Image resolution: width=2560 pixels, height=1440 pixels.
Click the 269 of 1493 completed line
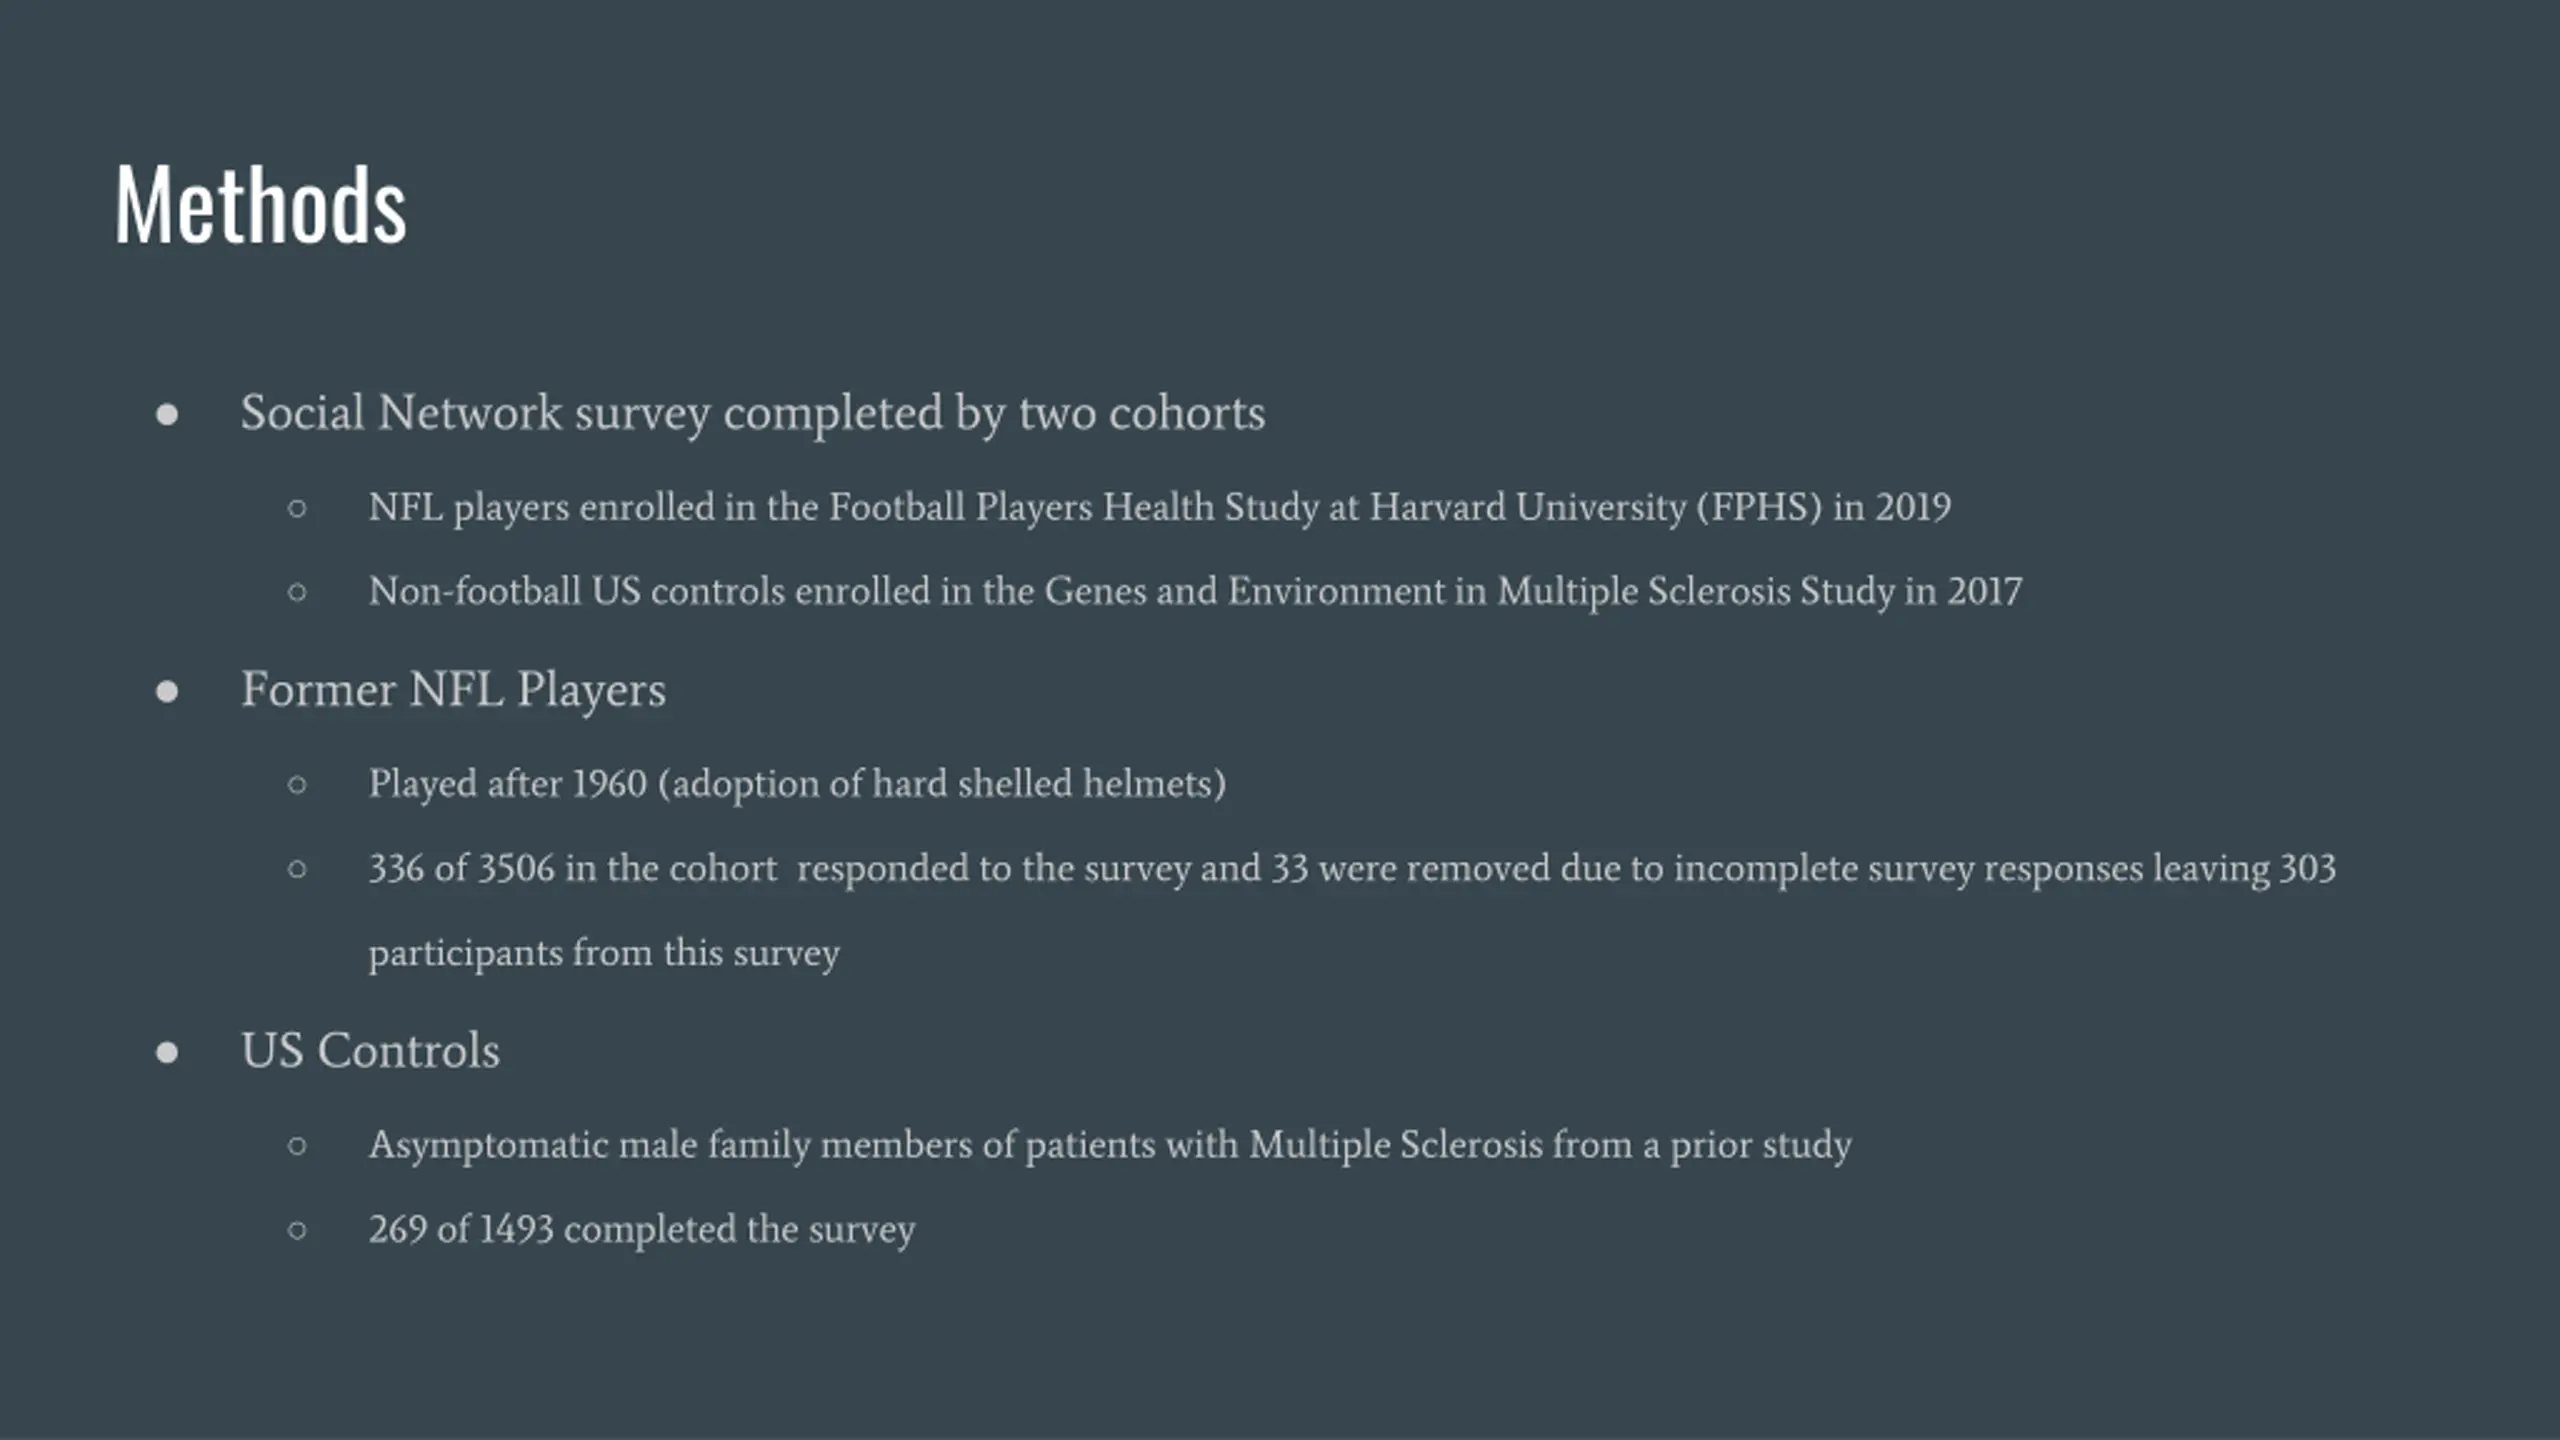click(x=642, y=1230)
